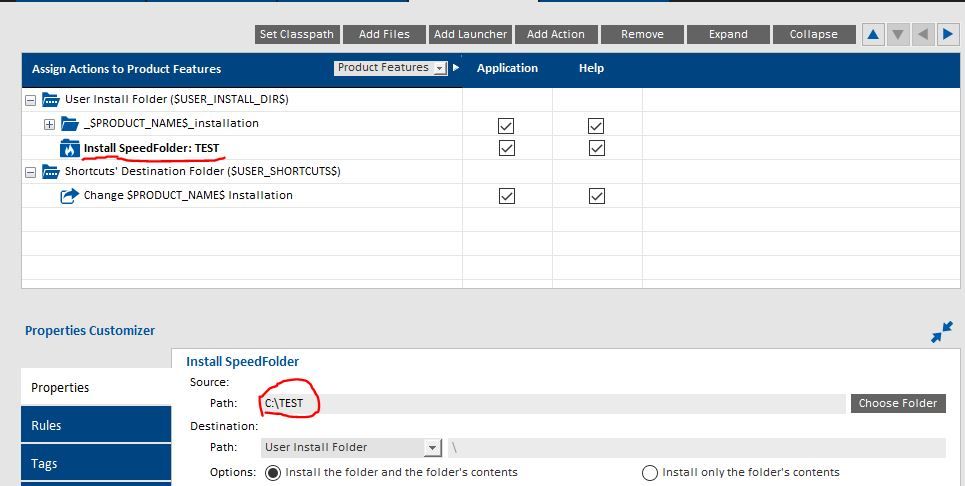Click the Add Files button
Viewport: 965px width, 486px height.
click(x=384, y=34)
